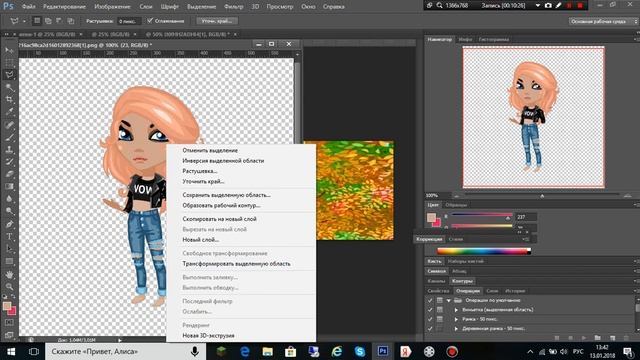
Task: Click the color spectrum ramp
Action: pyautogui.click(x=484, y=251)
